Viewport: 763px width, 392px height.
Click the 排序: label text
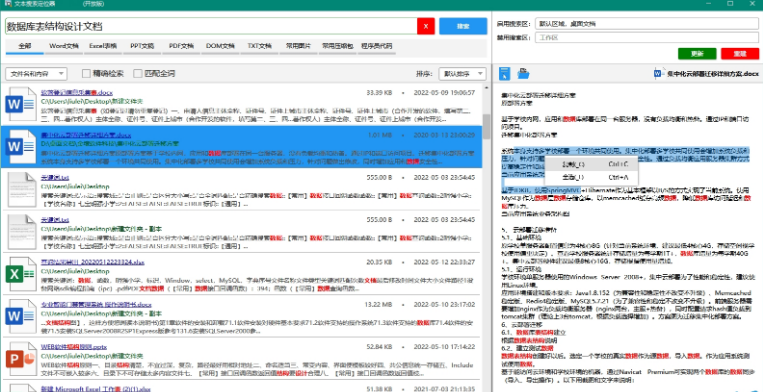tap(424, 74)
